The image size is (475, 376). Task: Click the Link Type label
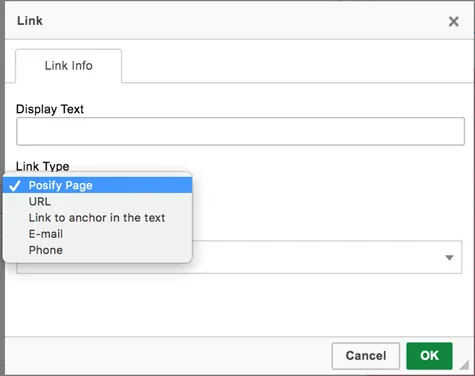tap(43, 166)
